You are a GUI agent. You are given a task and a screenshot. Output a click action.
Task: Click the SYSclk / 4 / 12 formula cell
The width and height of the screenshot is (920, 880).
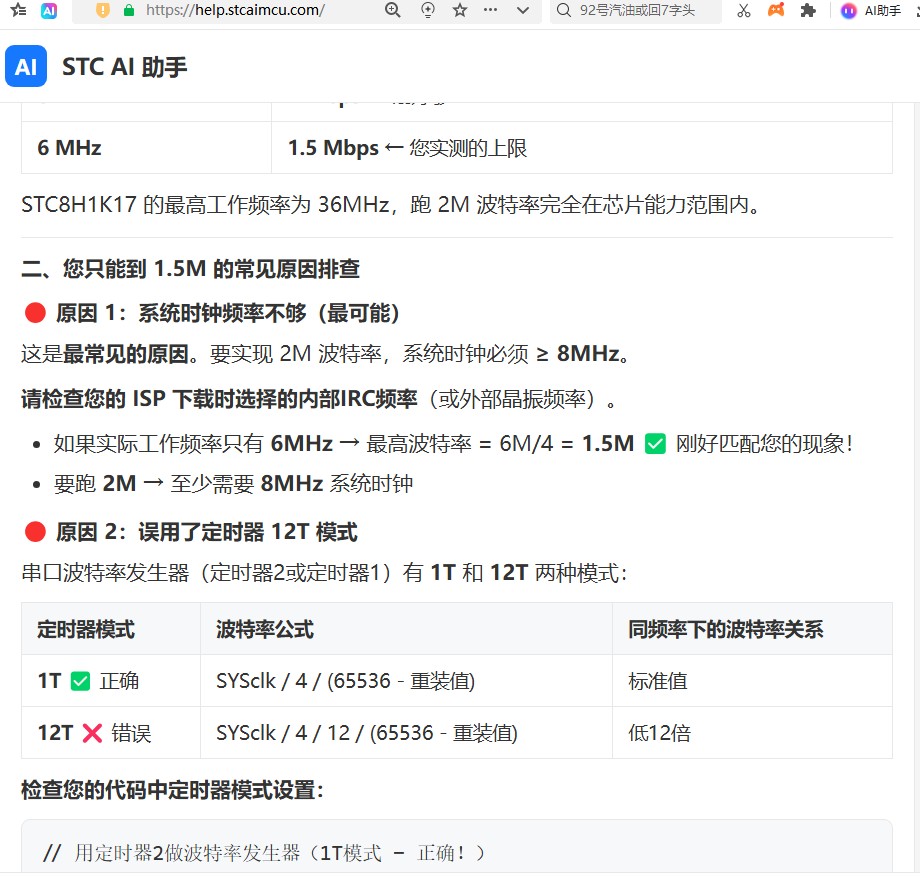(x=406, y=733)
